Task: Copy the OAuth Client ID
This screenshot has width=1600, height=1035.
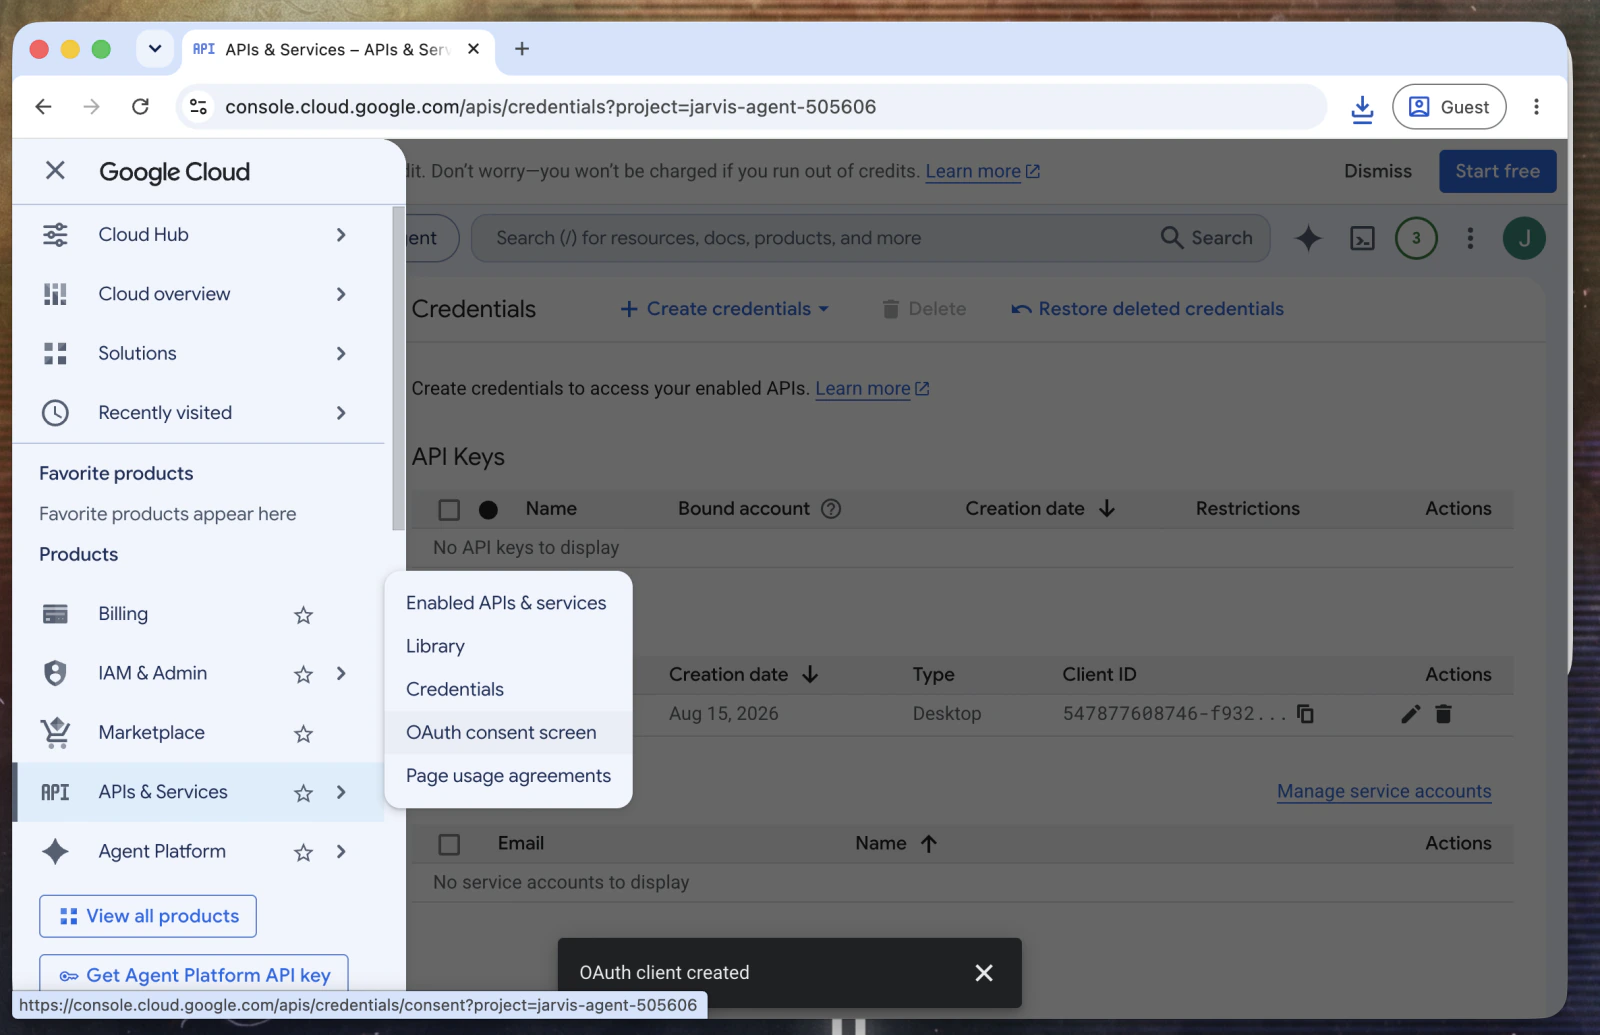Action: click(1305, 714)
